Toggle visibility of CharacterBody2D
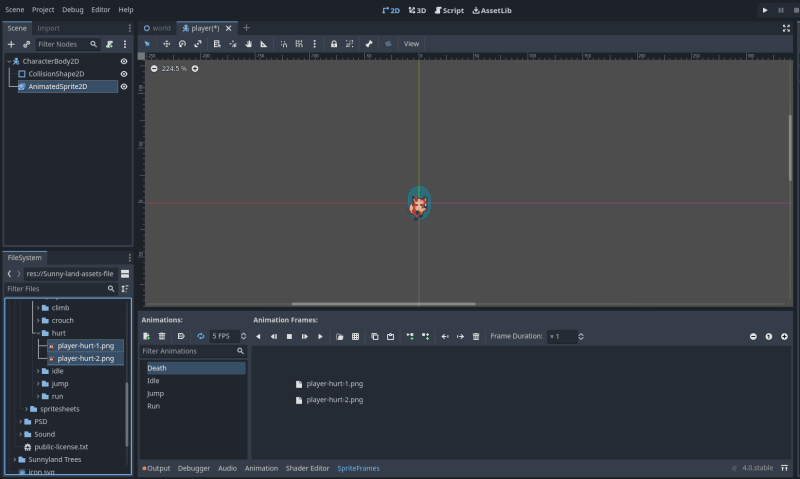This screenshot has height=479, width=800. (x=123, y=61)
